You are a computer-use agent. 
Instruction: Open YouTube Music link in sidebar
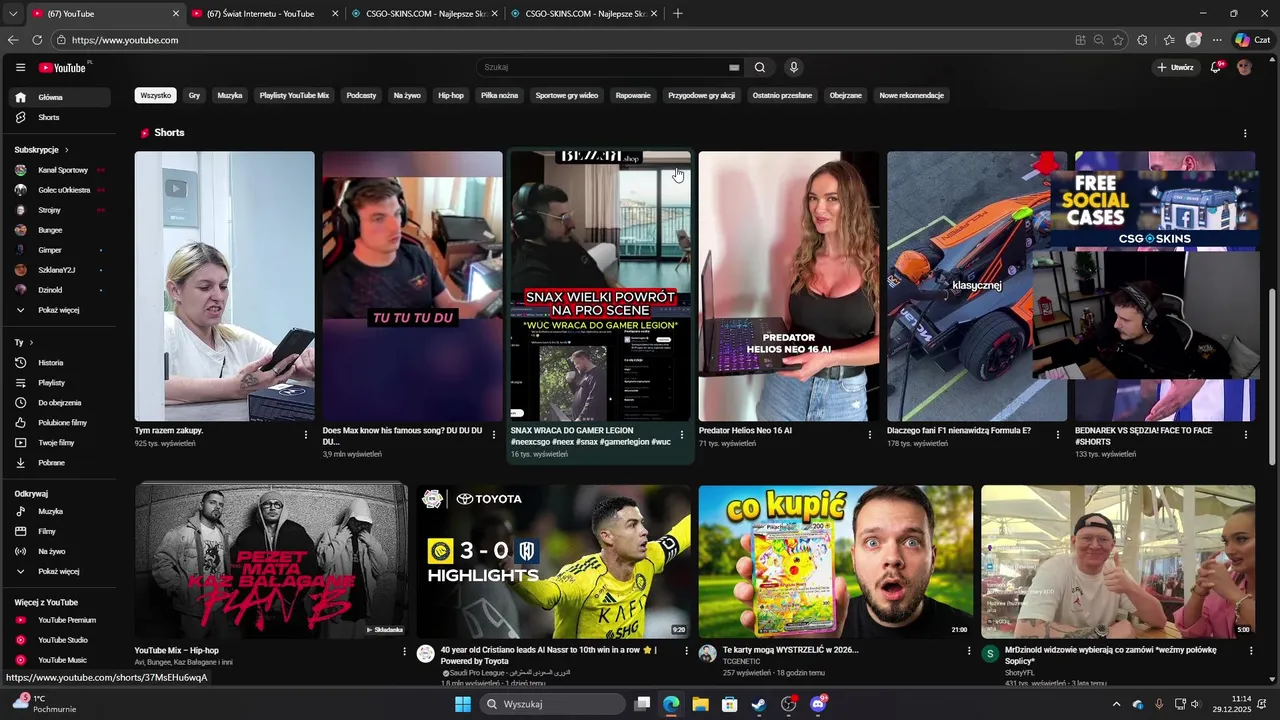pos(62,660)
